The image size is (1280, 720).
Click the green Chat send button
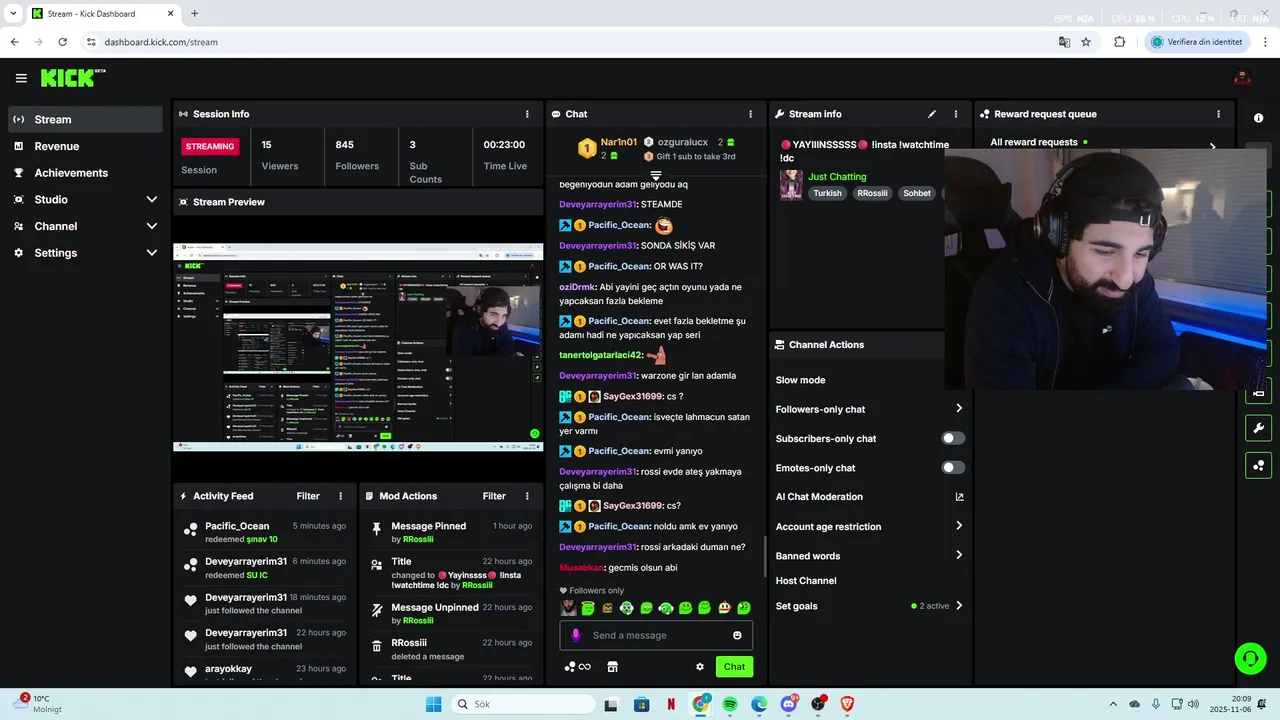click(x=734, y=667)
